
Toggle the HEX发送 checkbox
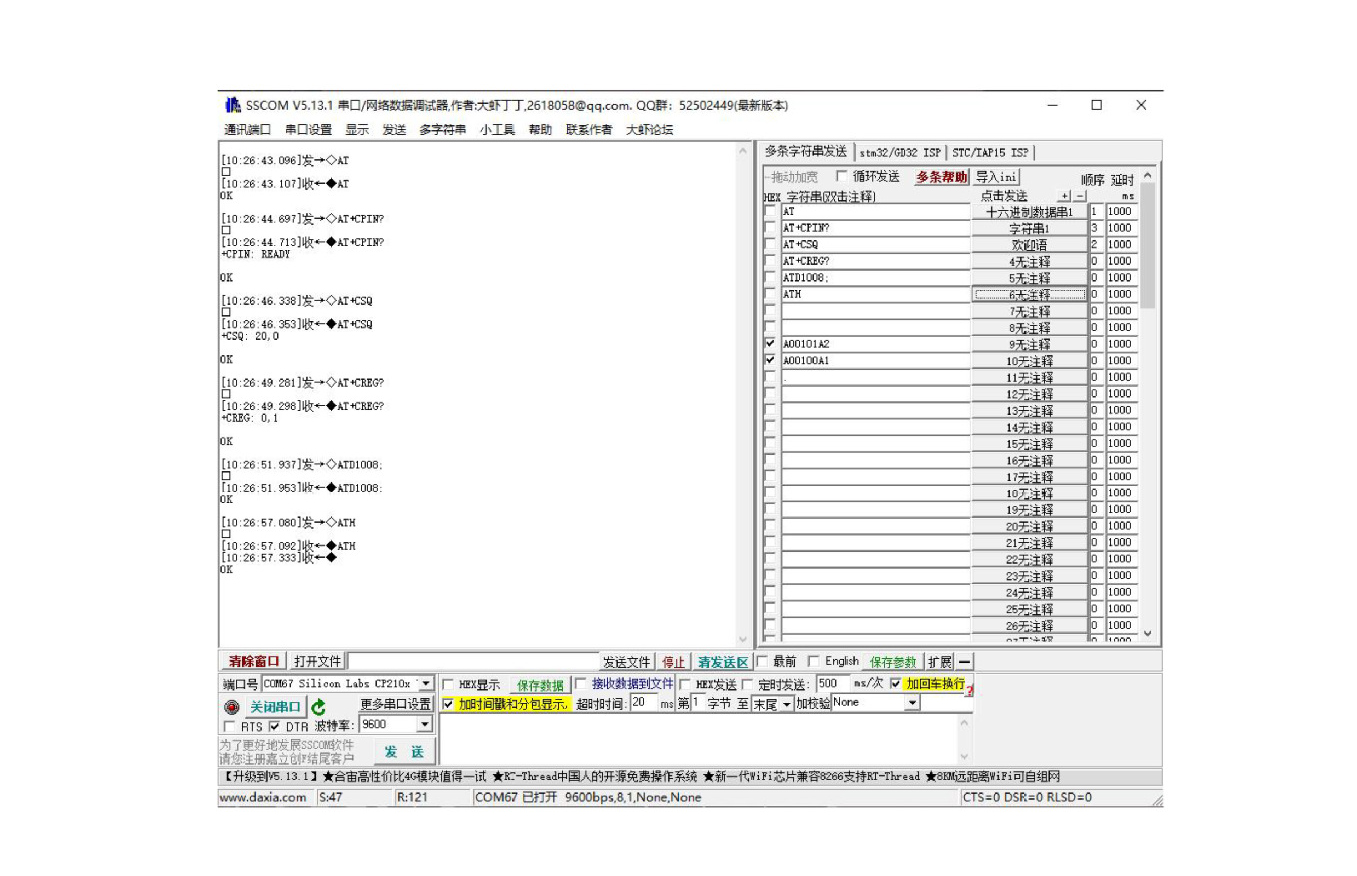[x=685, y=685]
